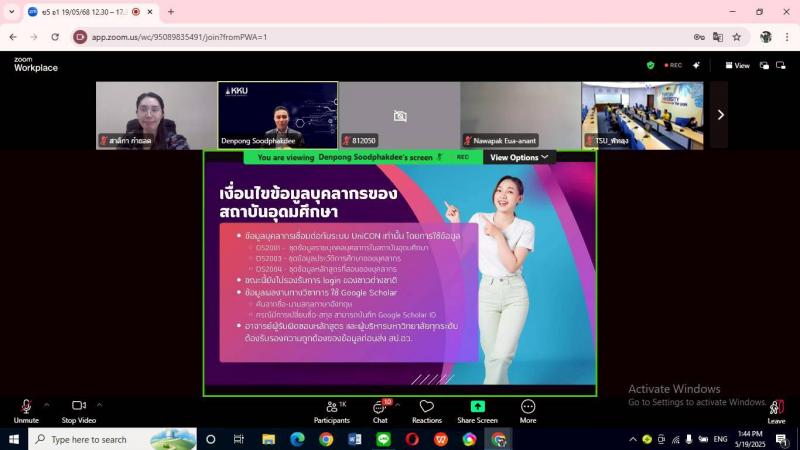Open Cortana circle on the taskbar
Viewport: 800px width, 450px height.
pos(210,439)
